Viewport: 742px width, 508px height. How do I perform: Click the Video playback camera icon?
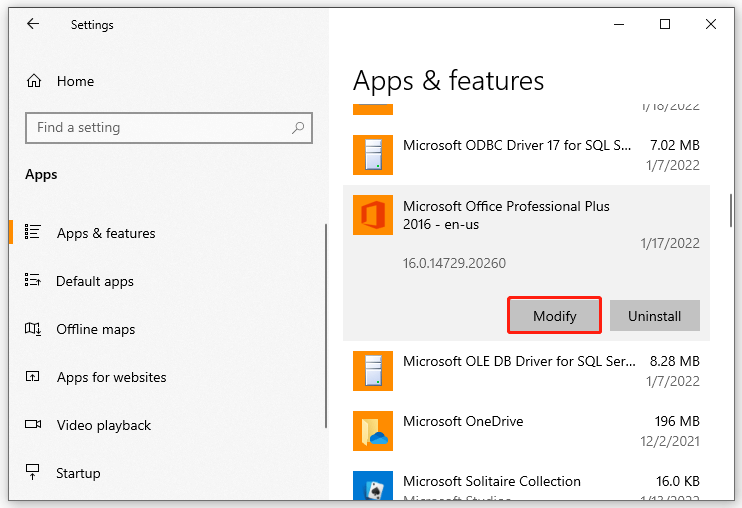[x=33, y=424]
